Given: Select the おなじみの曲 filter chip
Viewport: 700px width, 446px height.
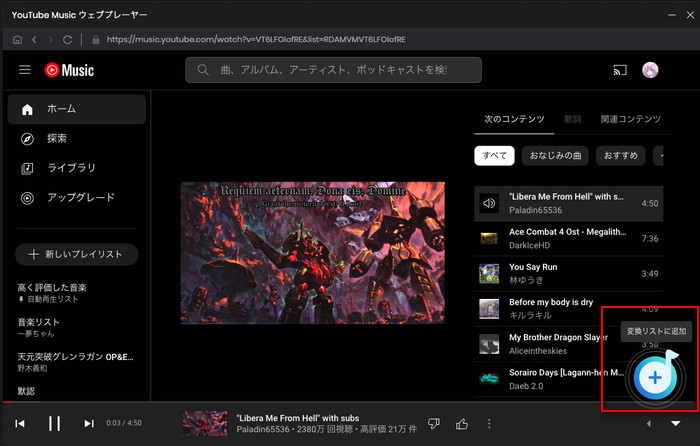Looking at the screenshot, I should pyautogui.click(x=555, y=156).
